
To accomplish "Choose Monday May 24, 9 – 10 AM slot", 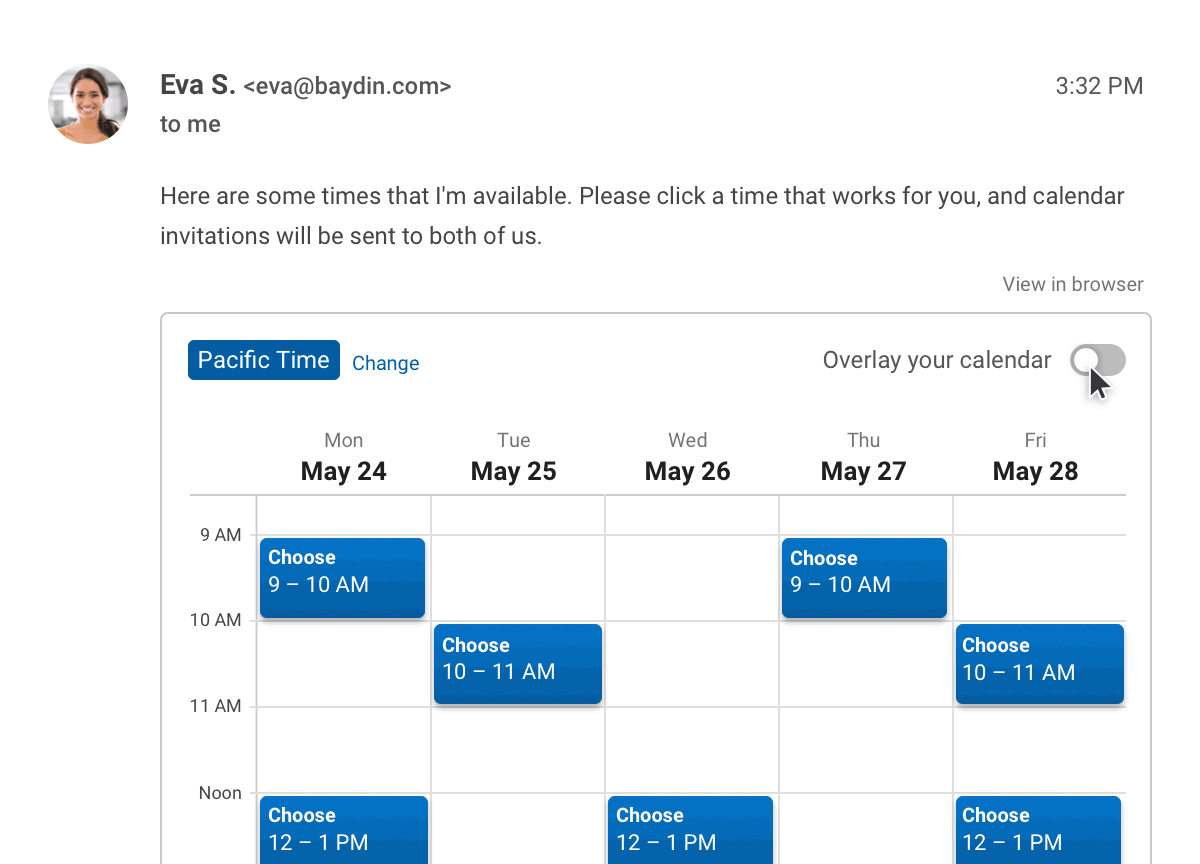I will click(342, 577).
